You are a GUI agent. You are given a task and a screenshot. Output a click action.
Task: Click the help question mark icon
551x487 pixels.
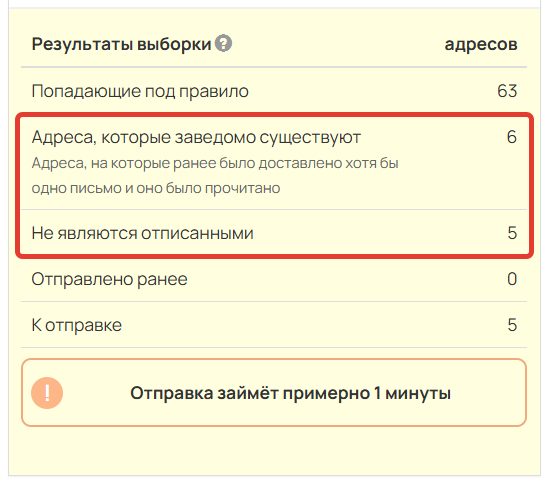(x=223, y=44)
